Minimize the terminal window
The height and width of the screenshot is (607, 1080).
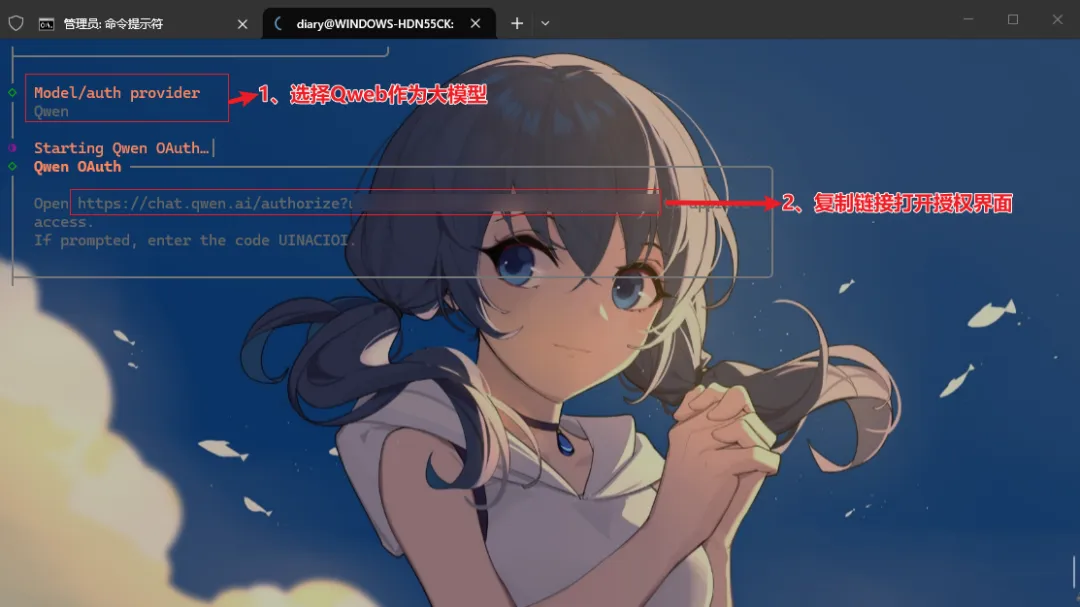tap(968, 19)
